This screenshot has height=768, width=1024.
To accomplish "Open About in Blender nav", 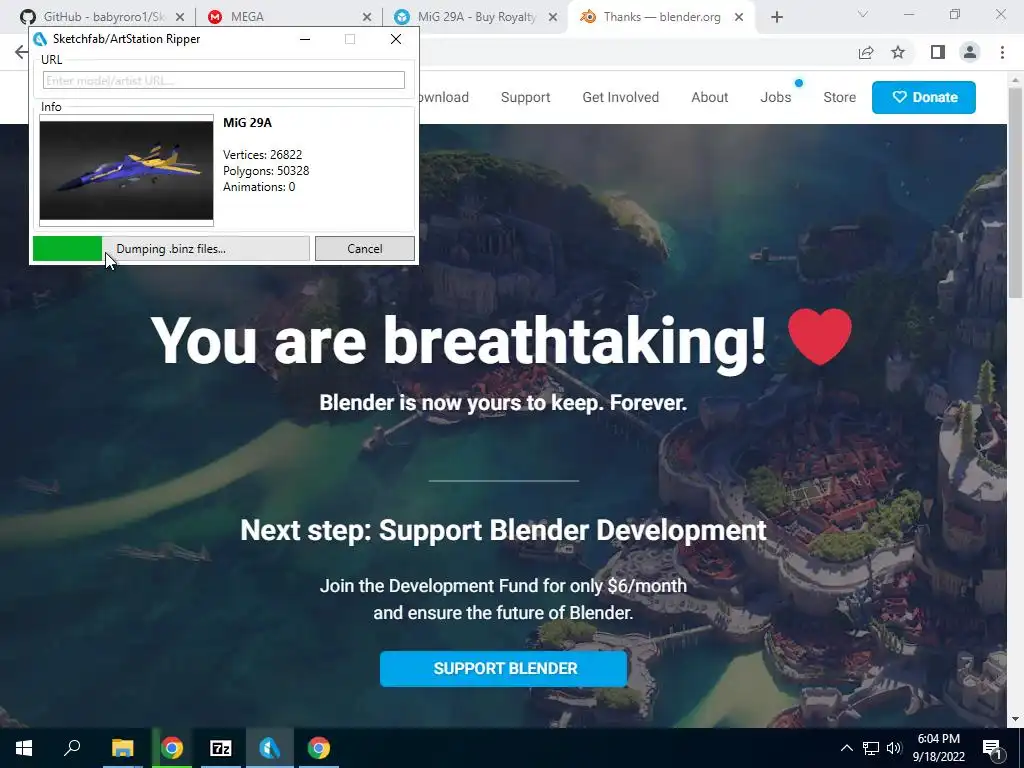I will point(709,97).
